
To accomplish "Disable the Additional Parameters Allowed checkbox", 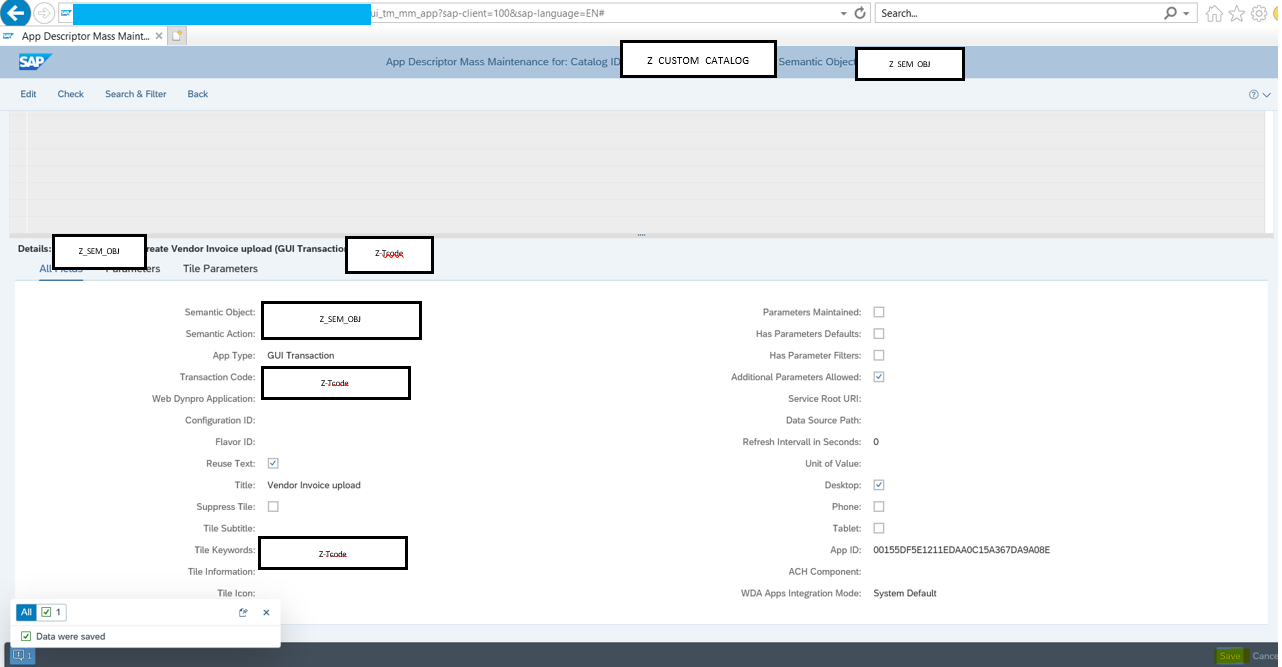I will click(x=879, y=377).
